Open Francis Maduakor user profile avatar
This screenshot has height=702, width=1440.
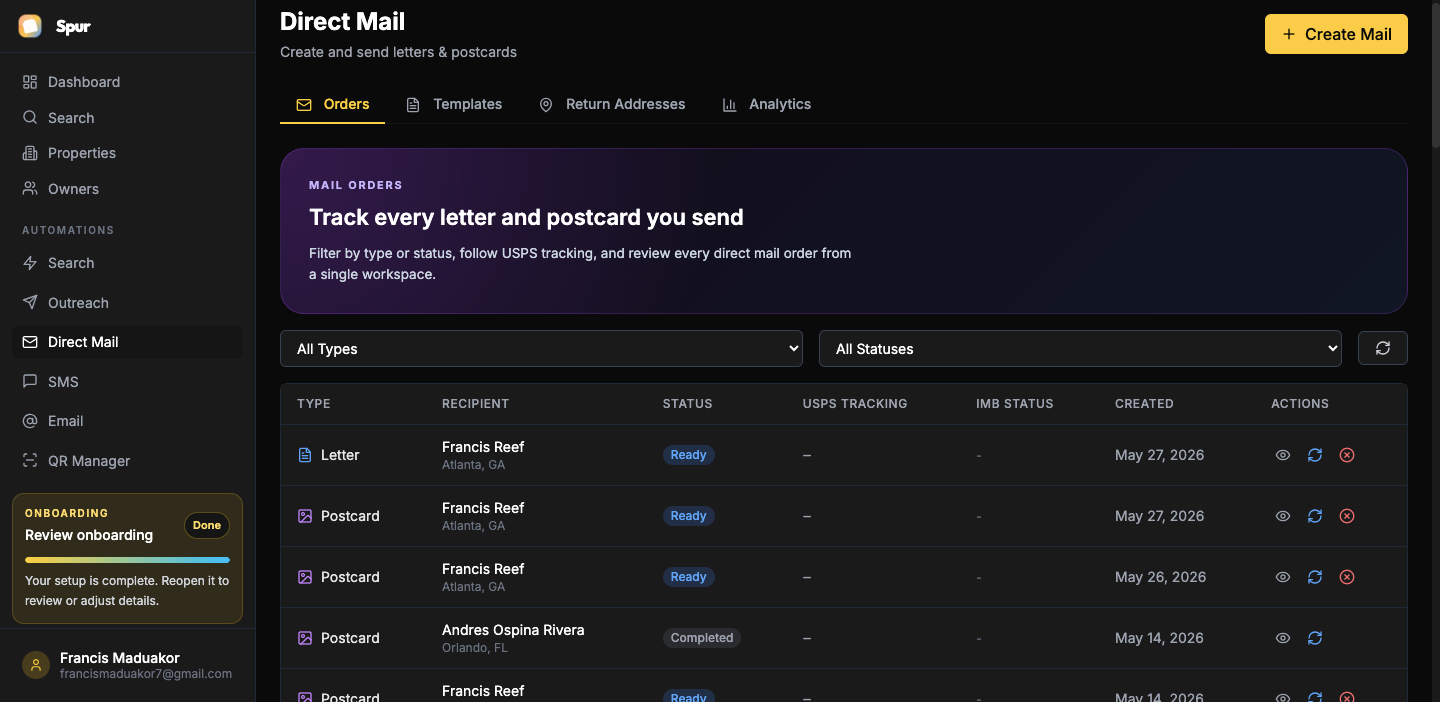(x=36, y=665)
